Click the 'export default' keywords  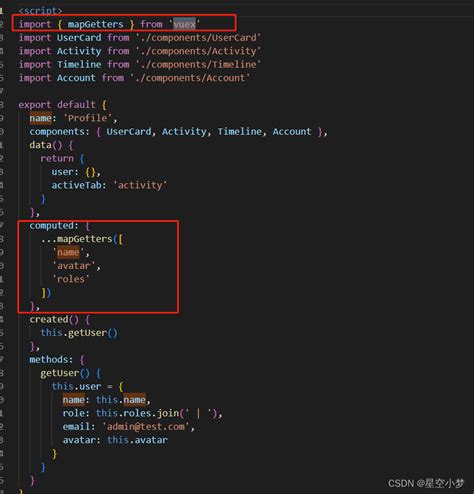(x=57, y=105)
